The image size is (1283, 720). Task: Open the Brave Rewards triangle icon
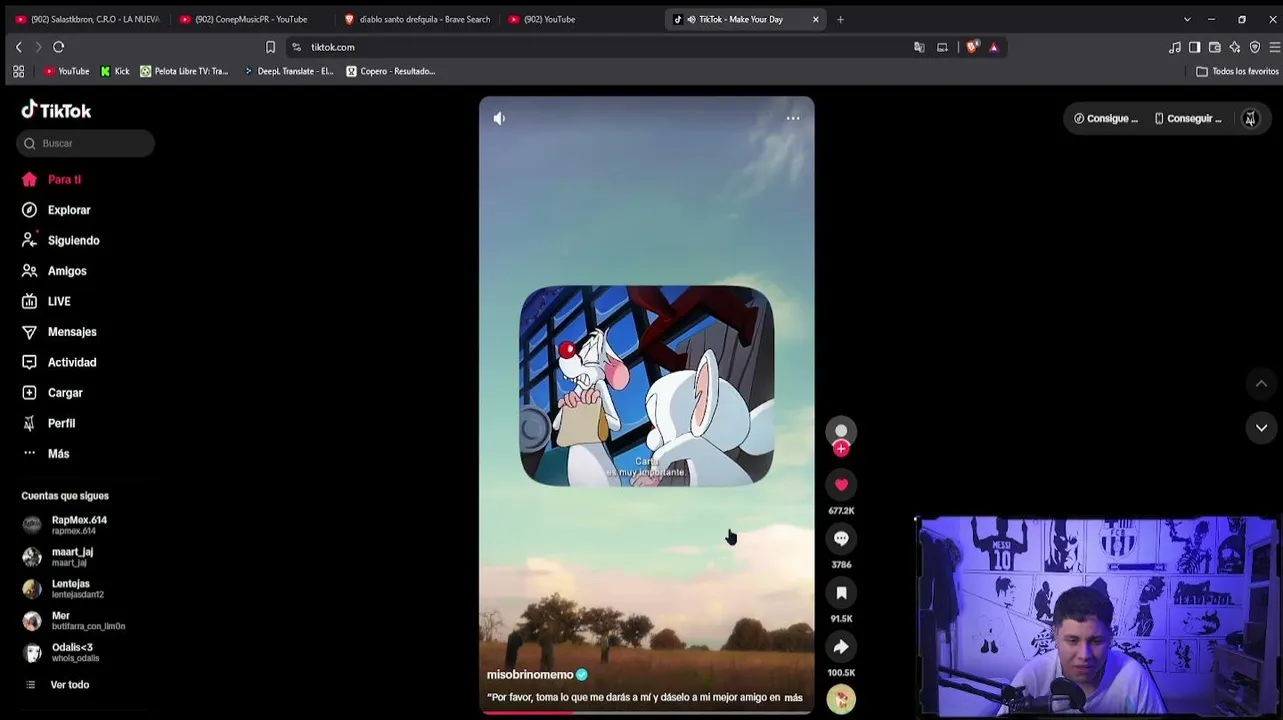993,47
